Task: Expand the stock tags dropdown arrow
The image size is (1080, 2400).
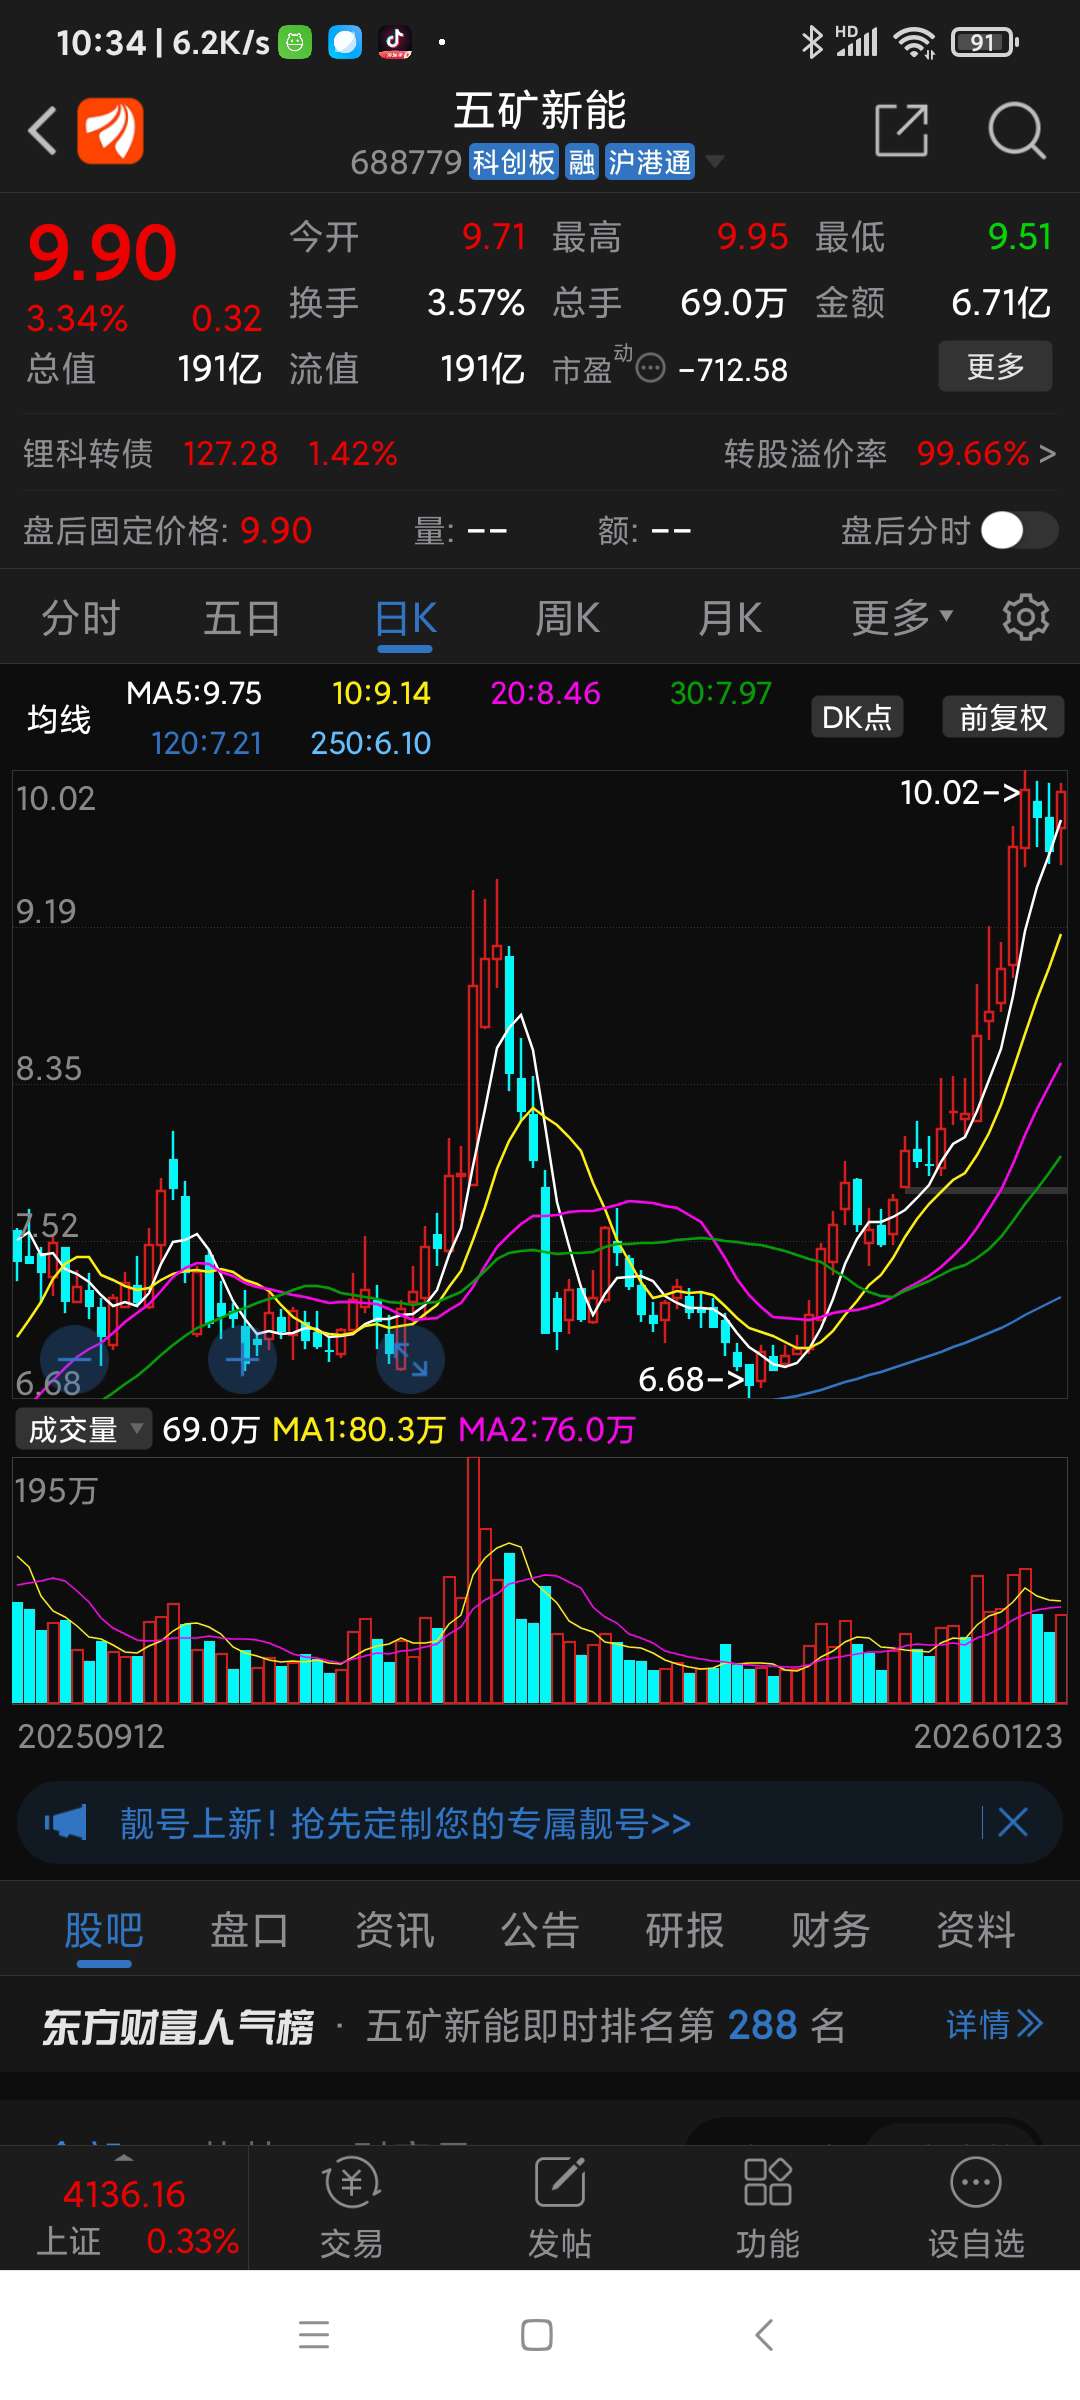Action: click(x=714, y=161)
